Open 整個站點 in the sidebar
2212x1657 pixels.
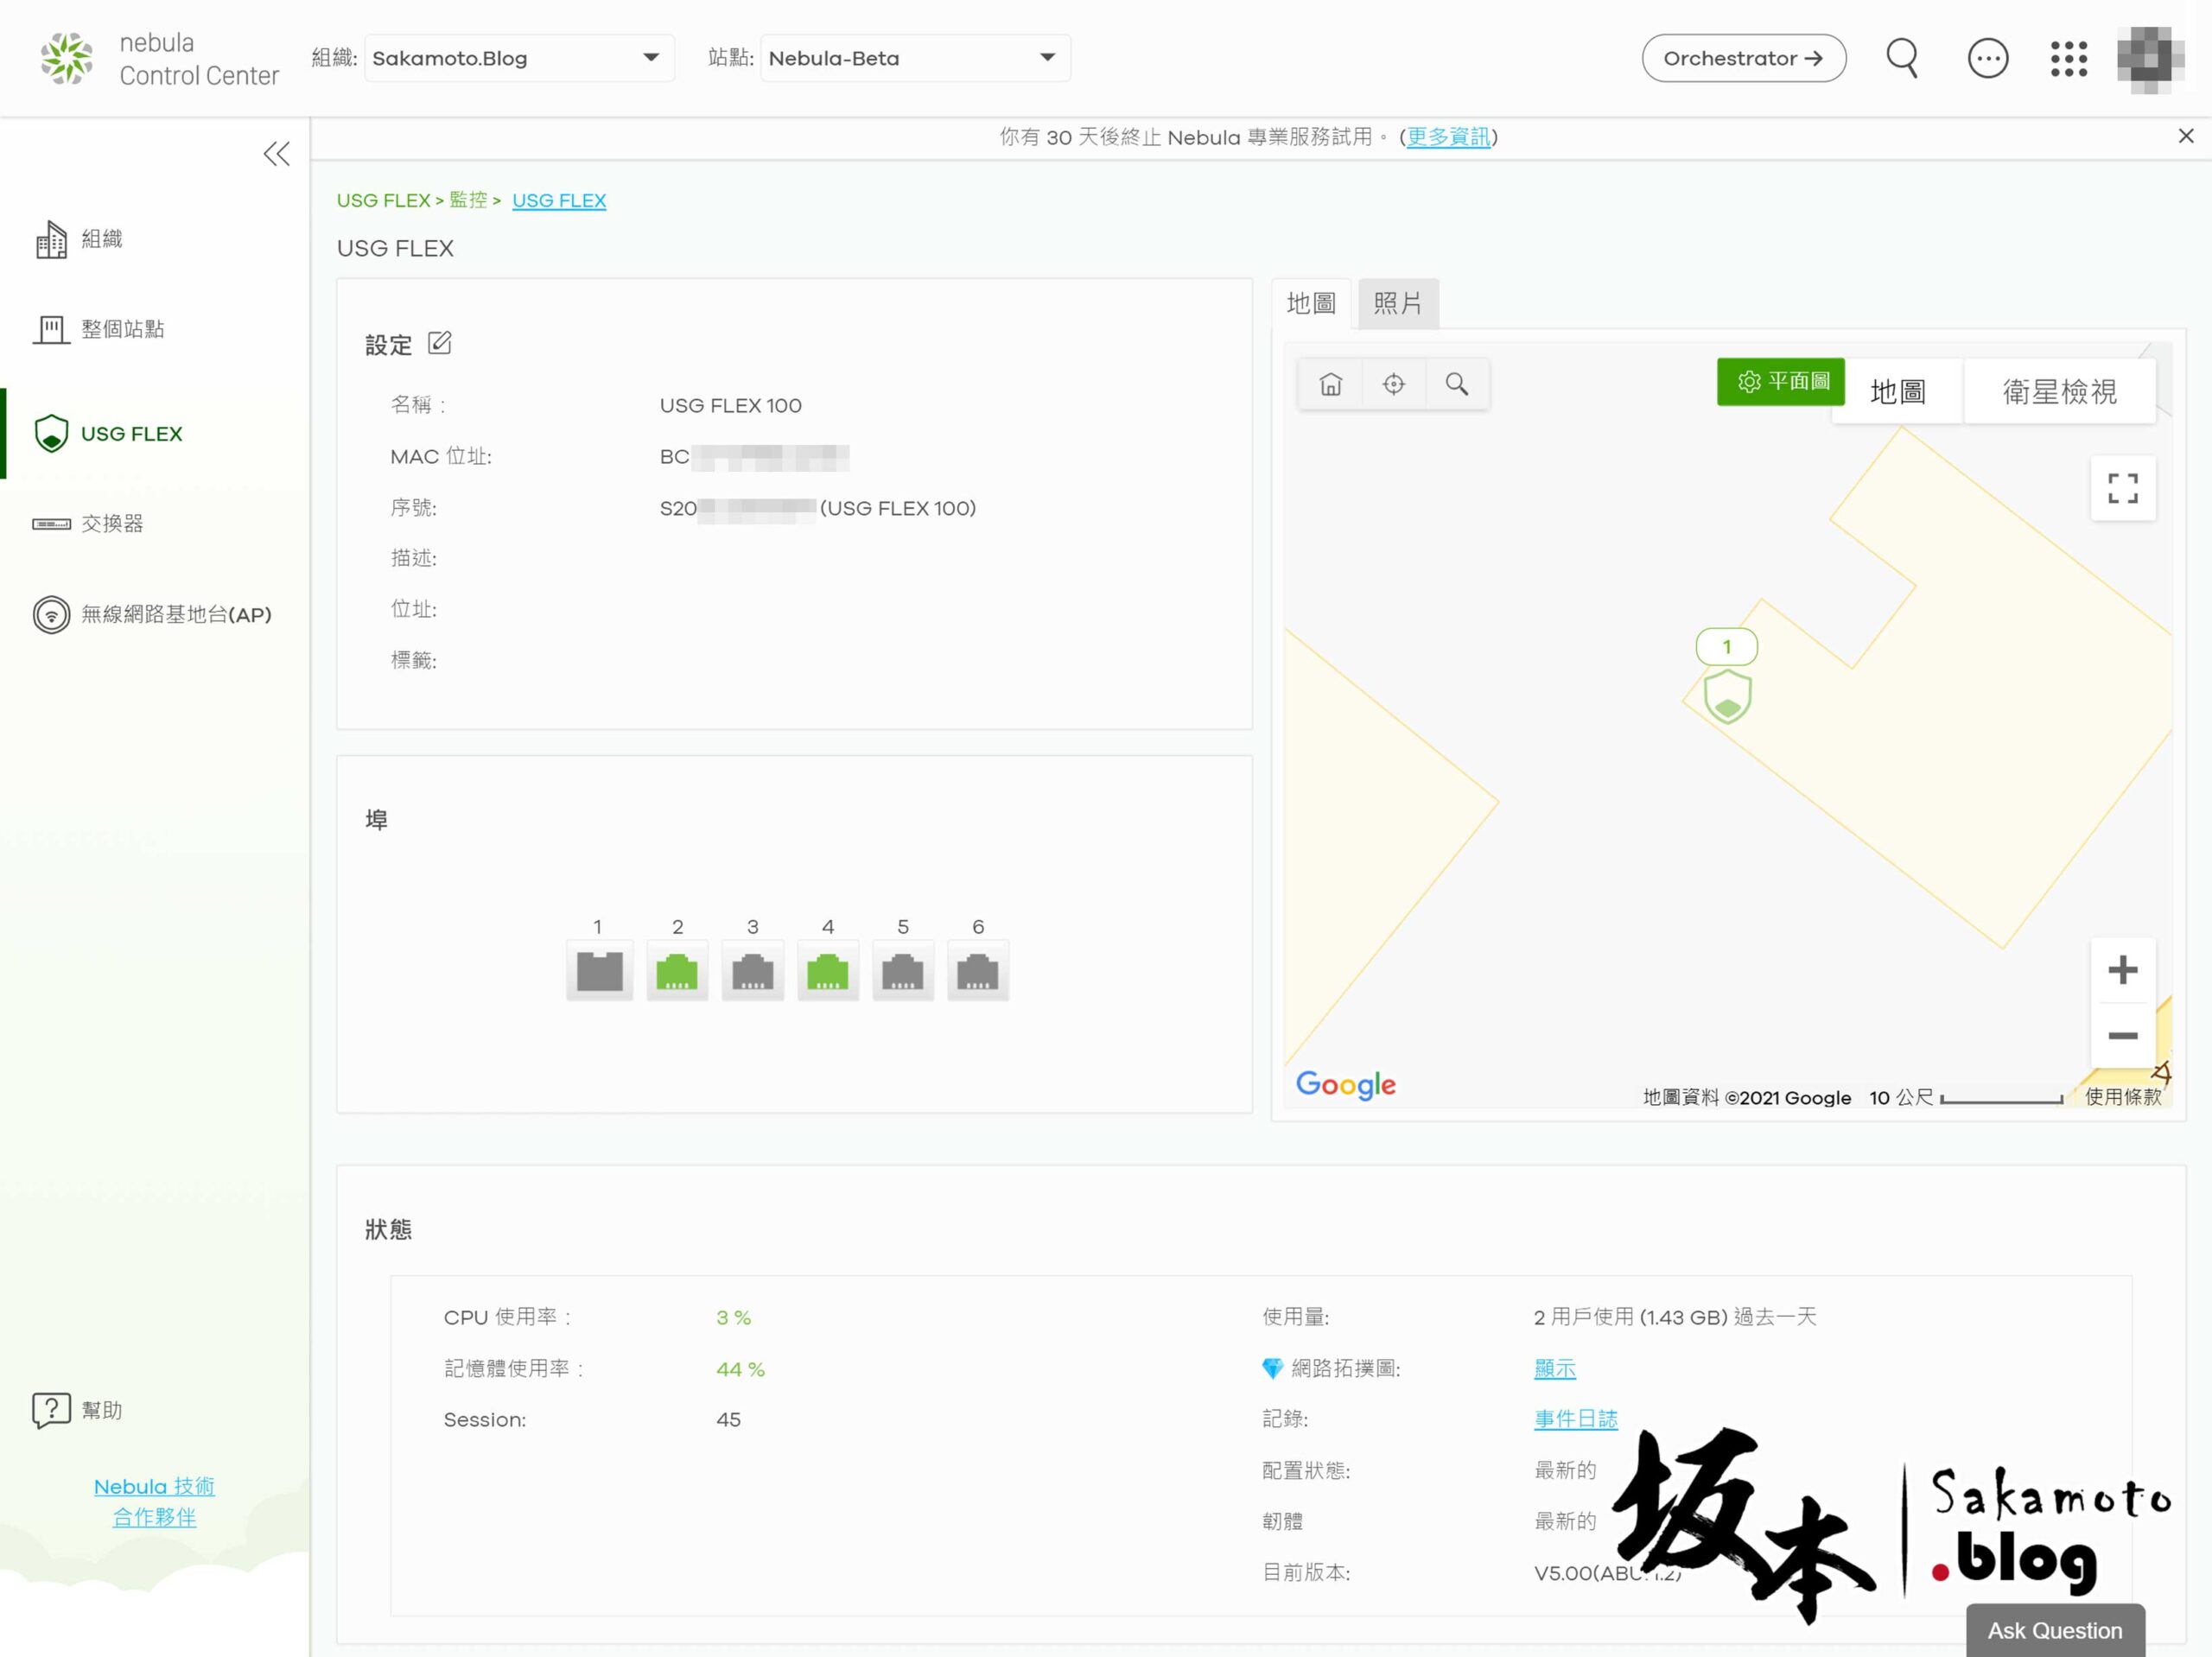tap(98, 329)
